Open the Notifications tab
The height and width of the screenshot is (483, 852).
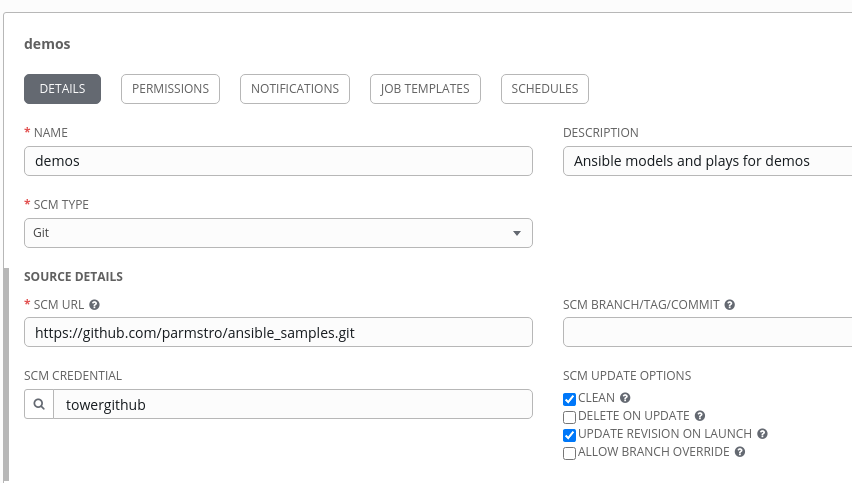[x=295, y=89]
